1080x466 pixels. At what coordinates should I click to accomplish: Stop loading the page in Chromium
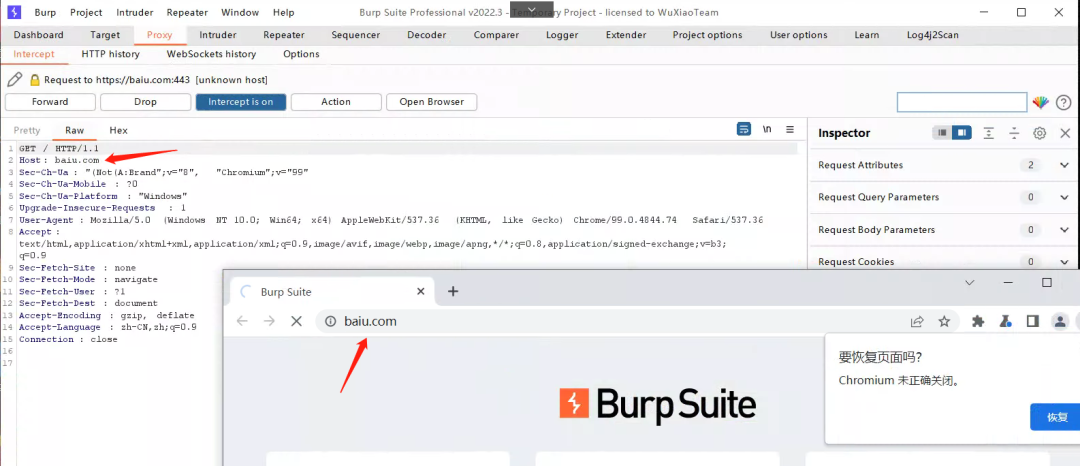296,321
